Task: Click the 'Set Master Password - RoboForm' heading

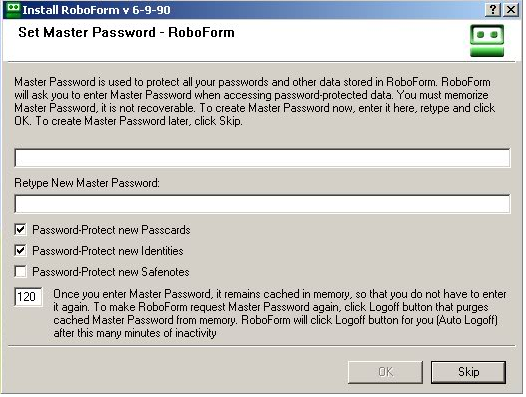Action: (126, 33)
